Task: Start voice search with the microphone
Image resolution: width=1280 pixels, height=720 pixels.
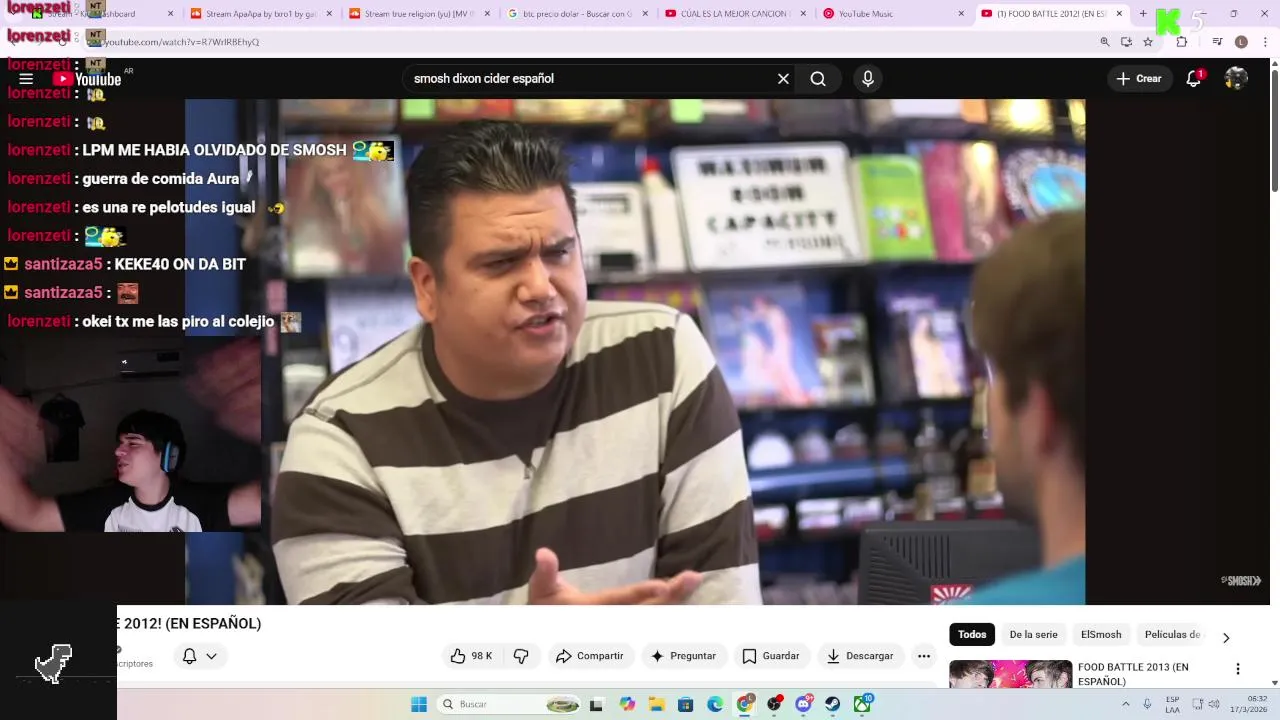Action: (x=868, y=79)
